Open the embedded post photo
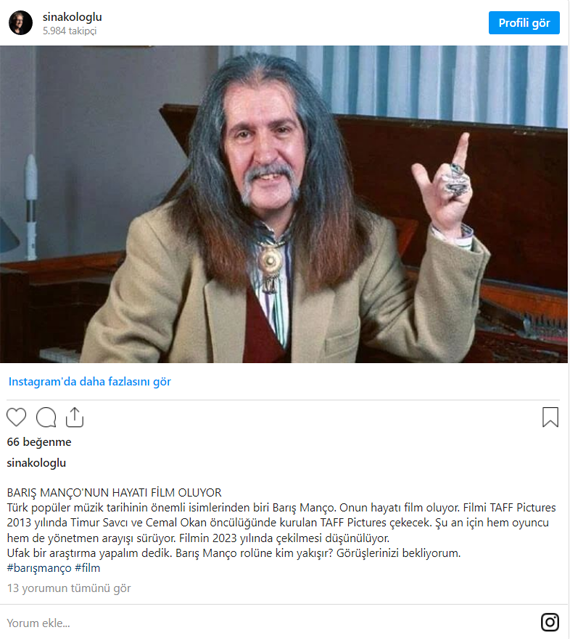Screen dimensions: 570x639 coord(284,204)
